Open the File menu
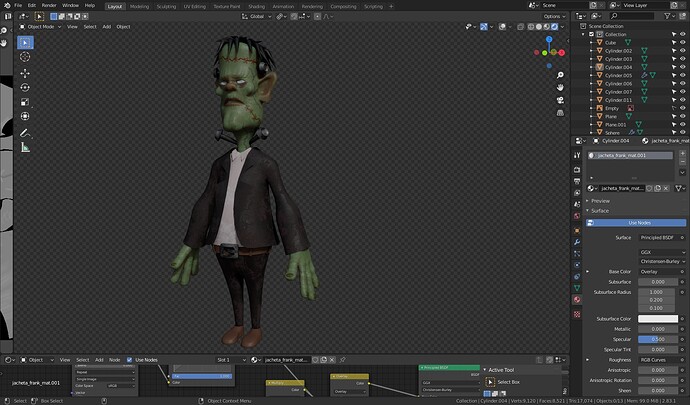This screenshot has height=405, width=690. tap(18, 5)
